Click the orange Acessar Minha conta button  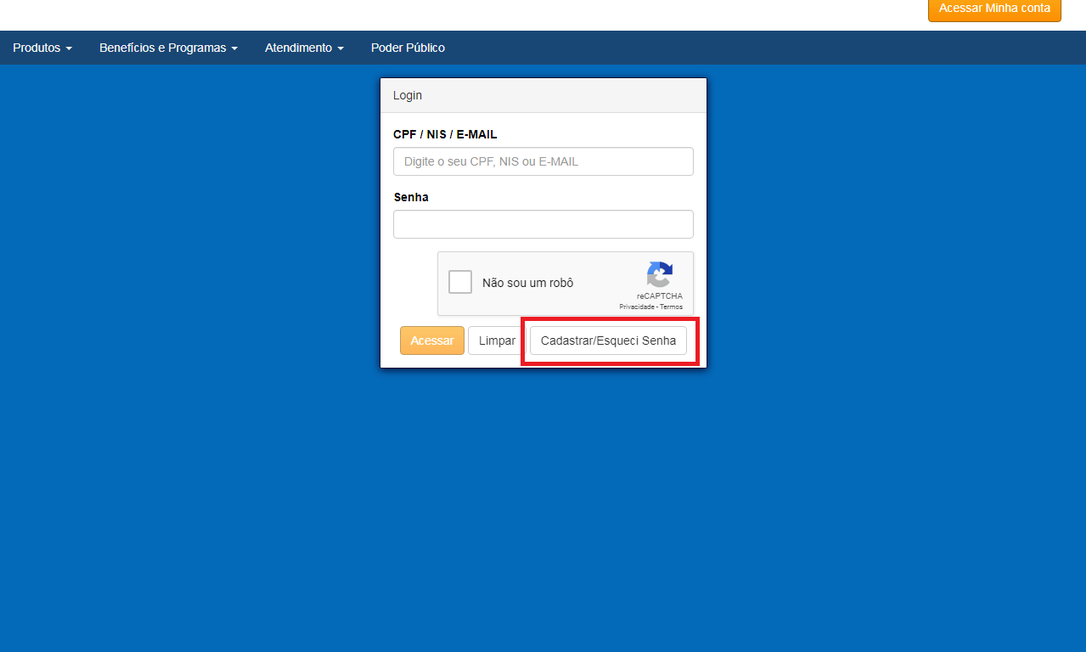tap(994, 9)
